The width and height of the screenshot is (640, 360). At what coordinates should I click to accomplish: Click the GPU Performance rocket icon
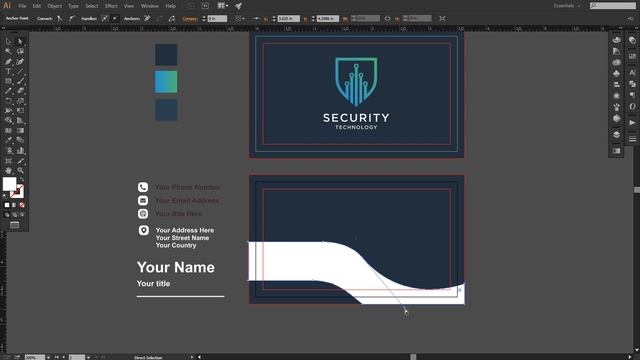(x=238, y=6)
